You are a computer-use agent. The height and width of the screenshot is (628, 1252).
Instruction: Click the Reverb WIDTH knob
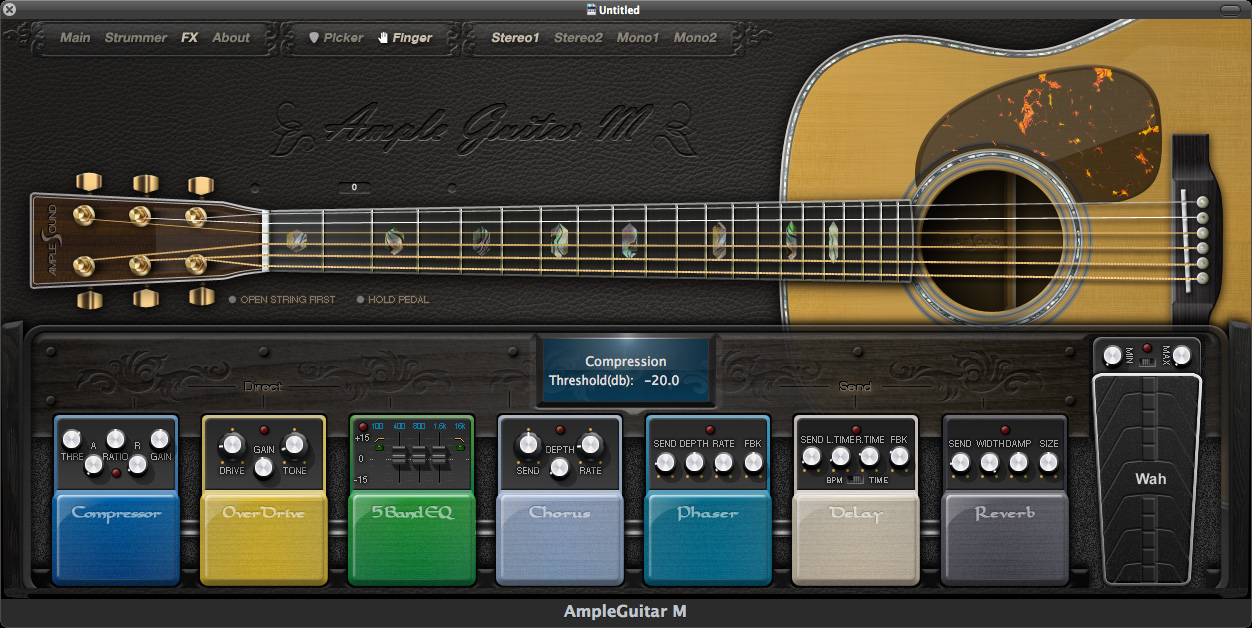coord(989,463)
